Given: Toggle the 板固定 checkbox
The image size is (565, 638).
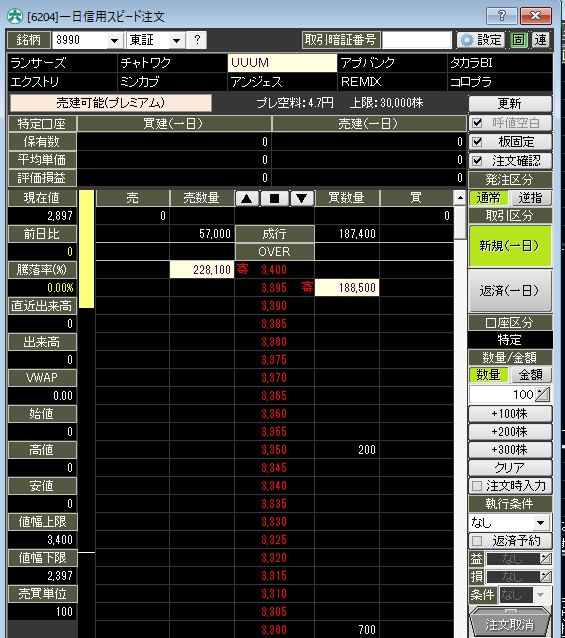Looking at the screenshot, I should [x=478, y=142].
